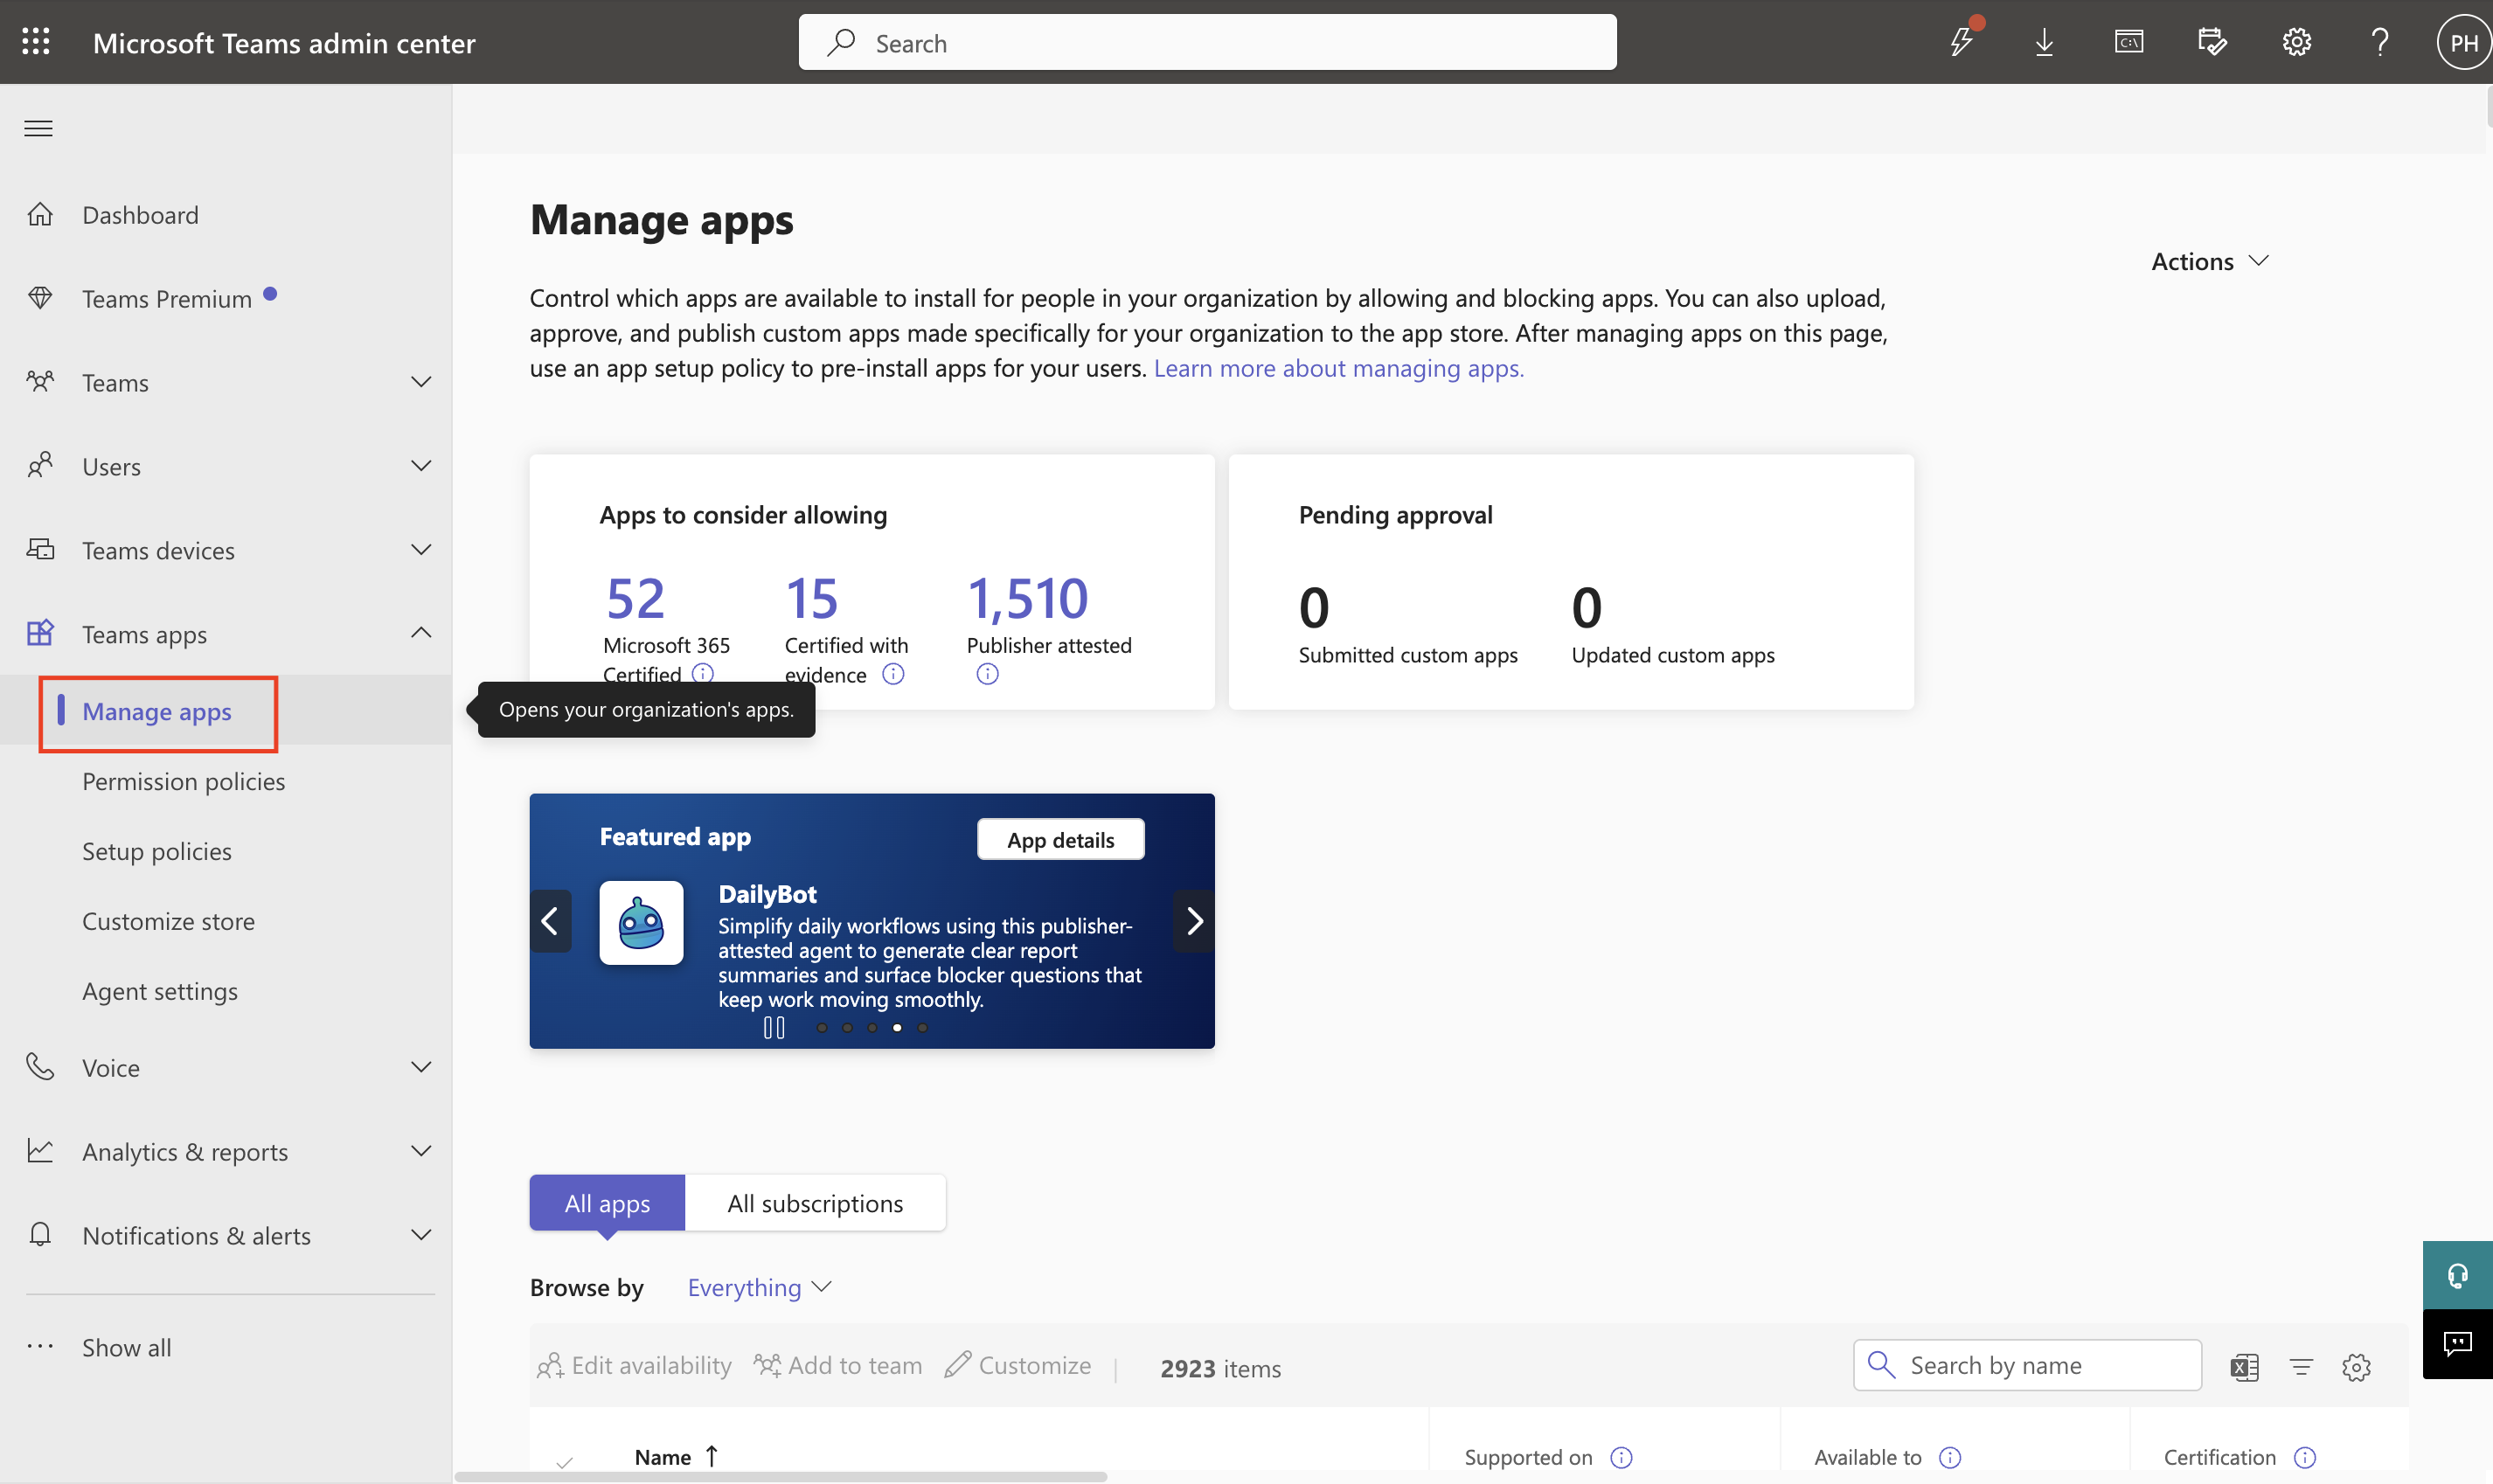
Task: Click the Customize toolbar button
Action: tap(1019, 1365)
